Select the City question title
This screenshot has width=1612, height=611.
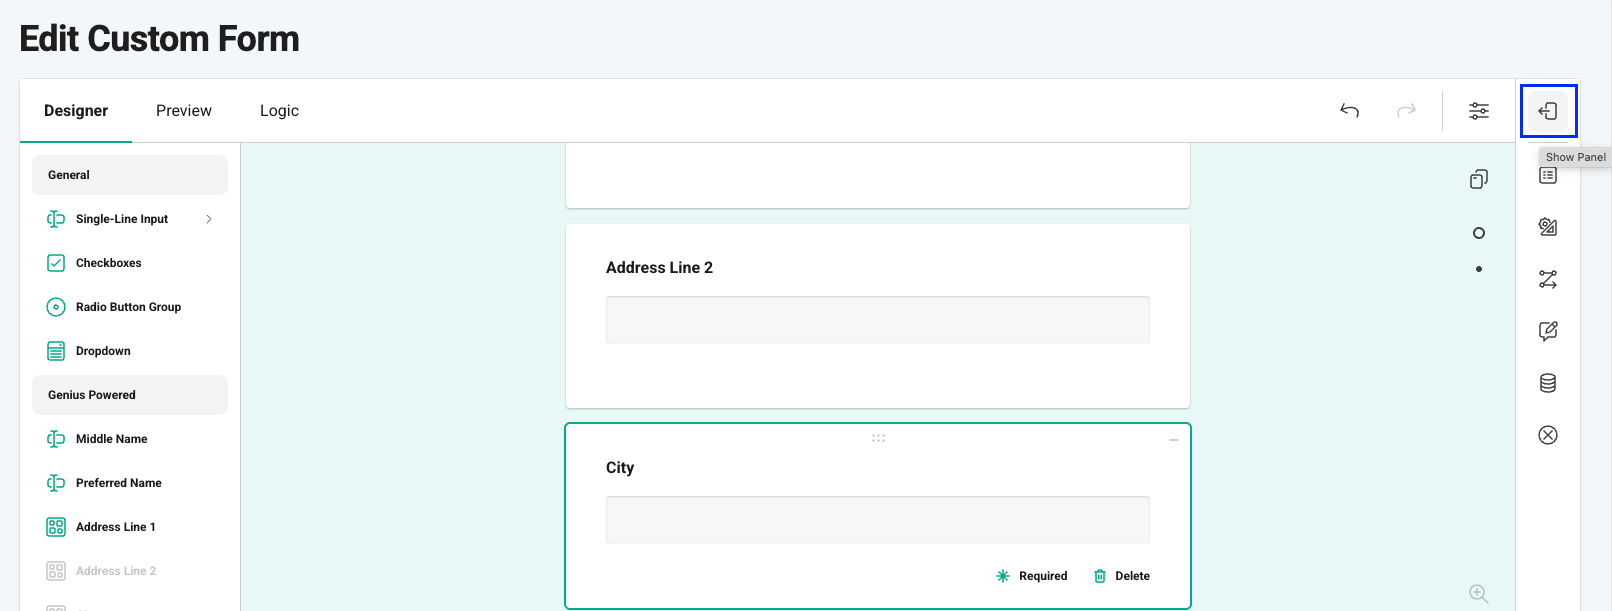tap(620, 468)
